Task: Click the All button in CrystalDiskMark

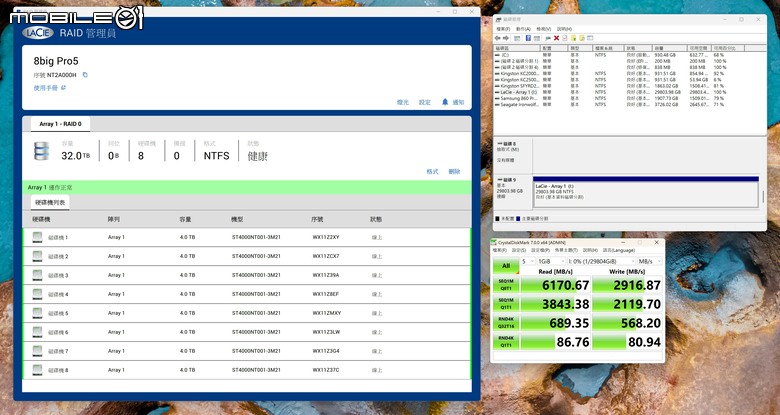Action: click(x=505, y=266)
